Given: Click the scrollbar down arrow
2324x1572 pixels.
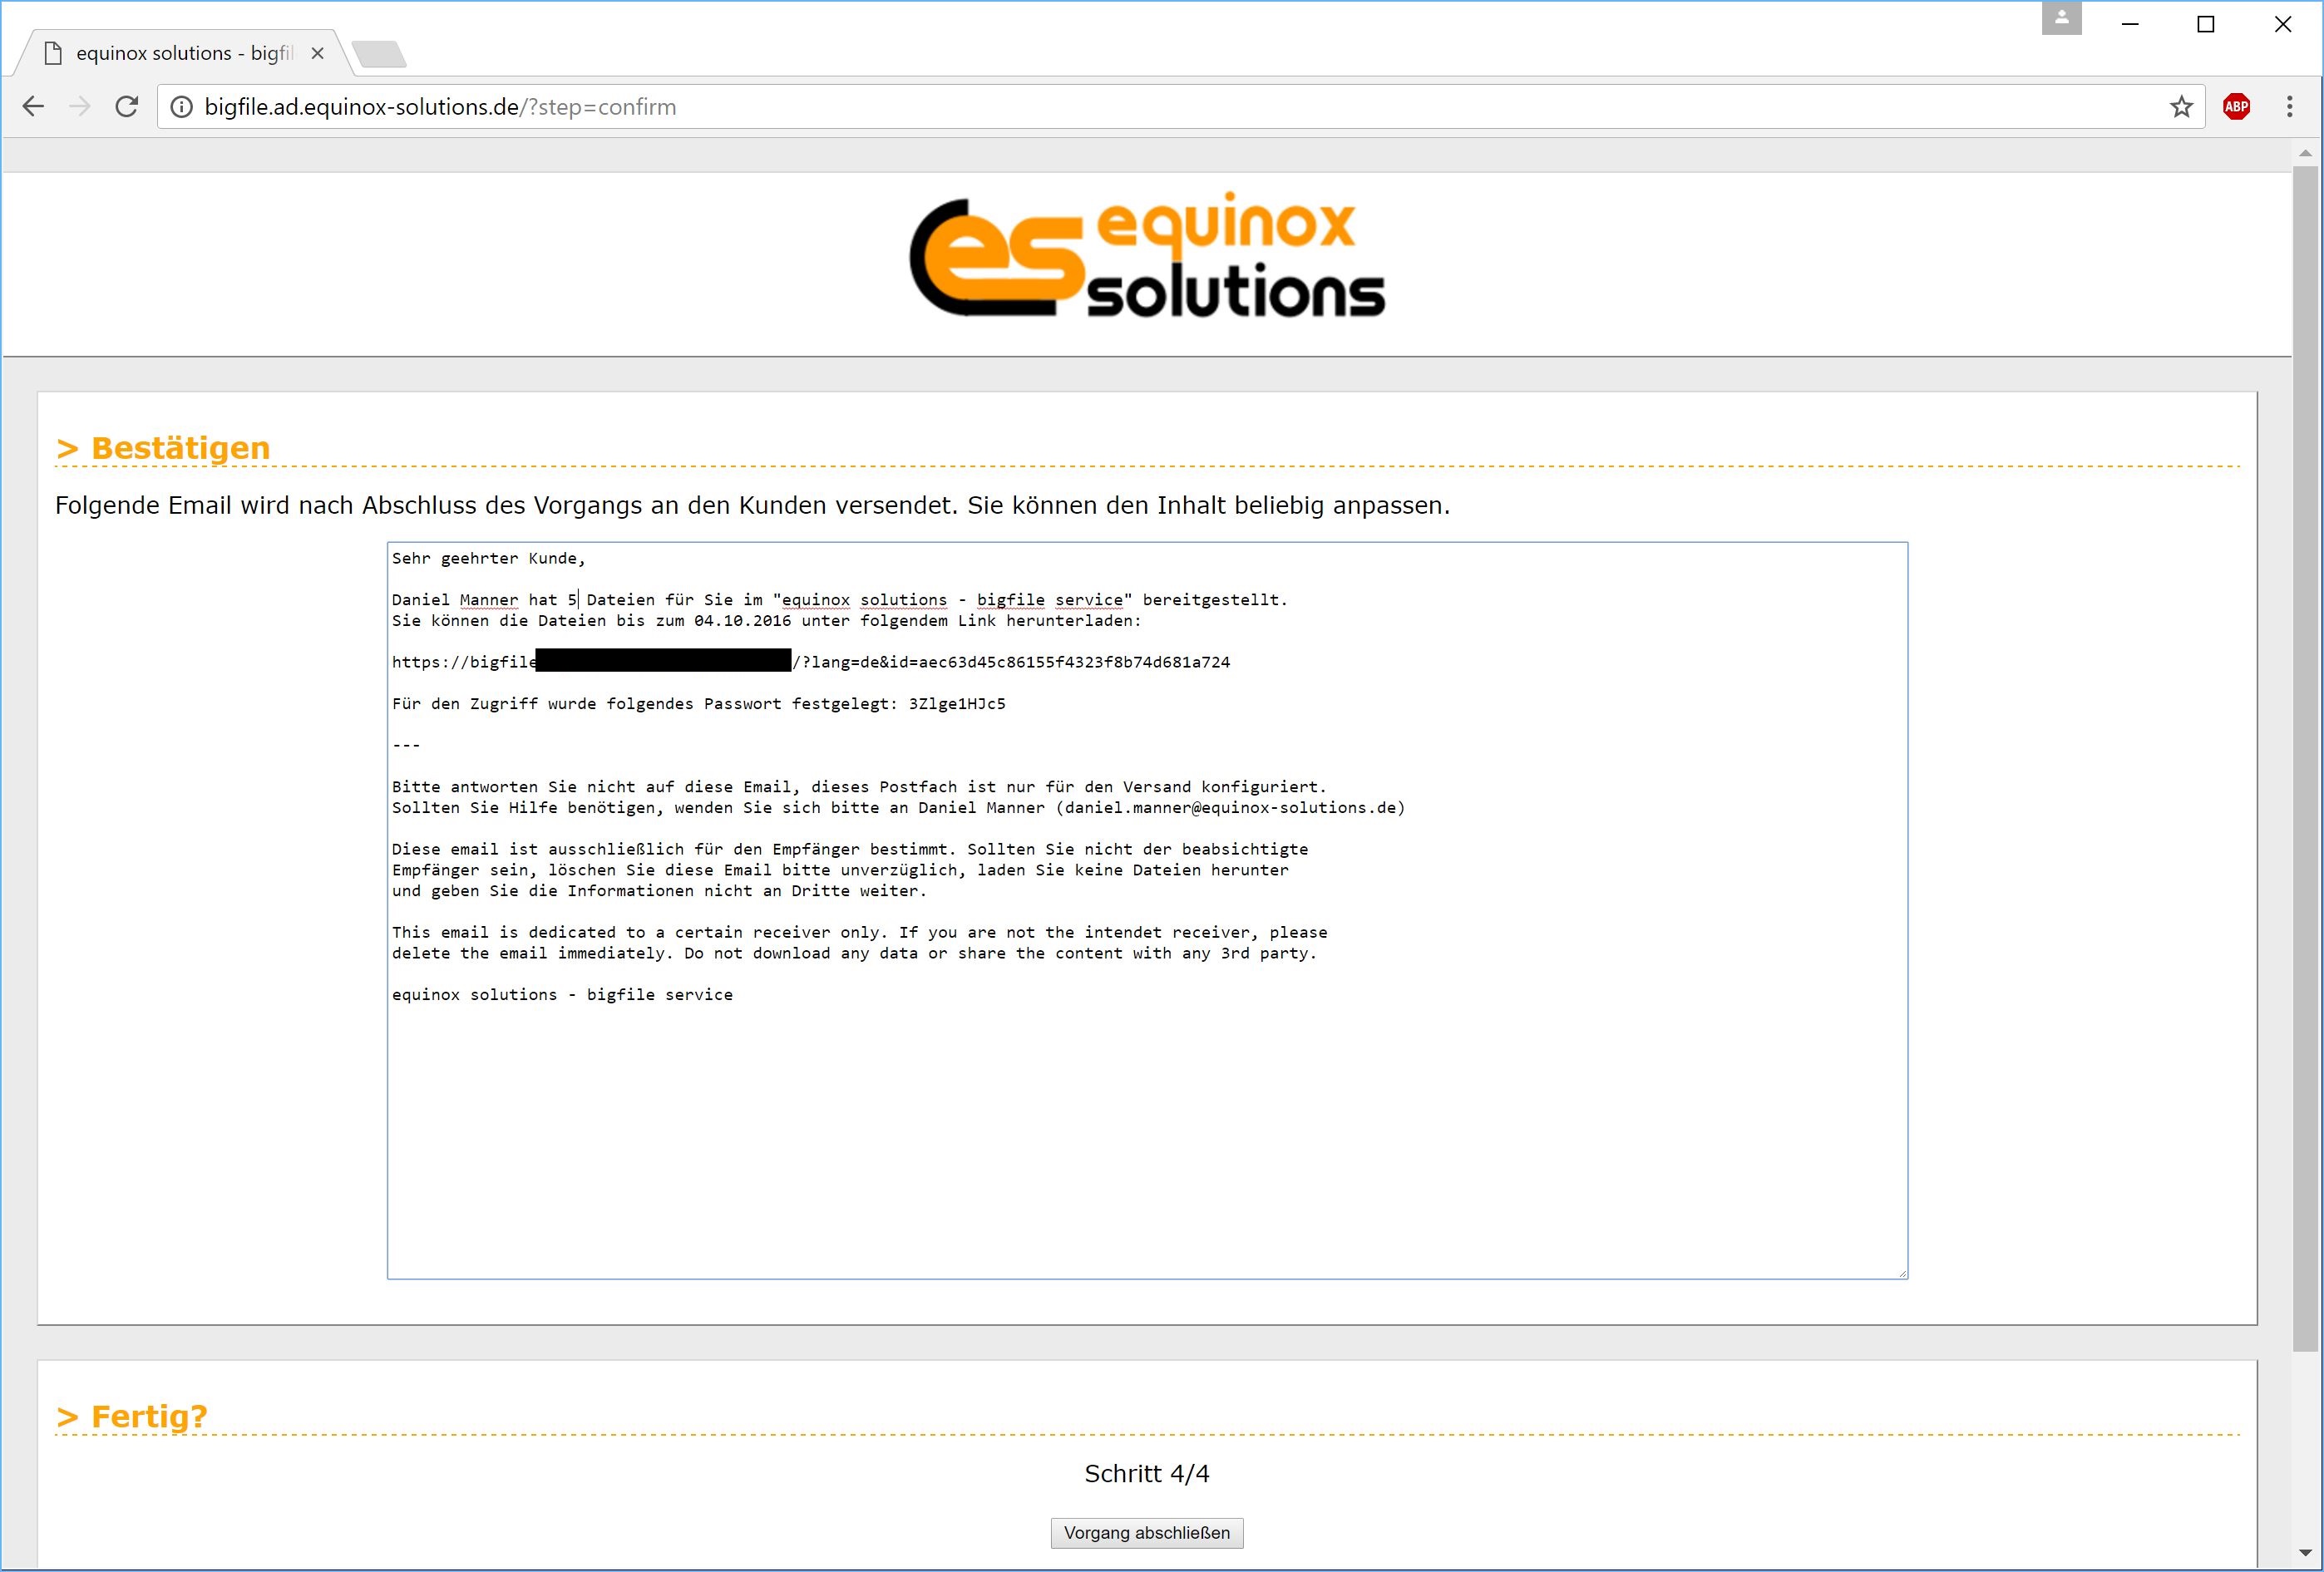Looking at the screenshot, I should [2305, 1553].
